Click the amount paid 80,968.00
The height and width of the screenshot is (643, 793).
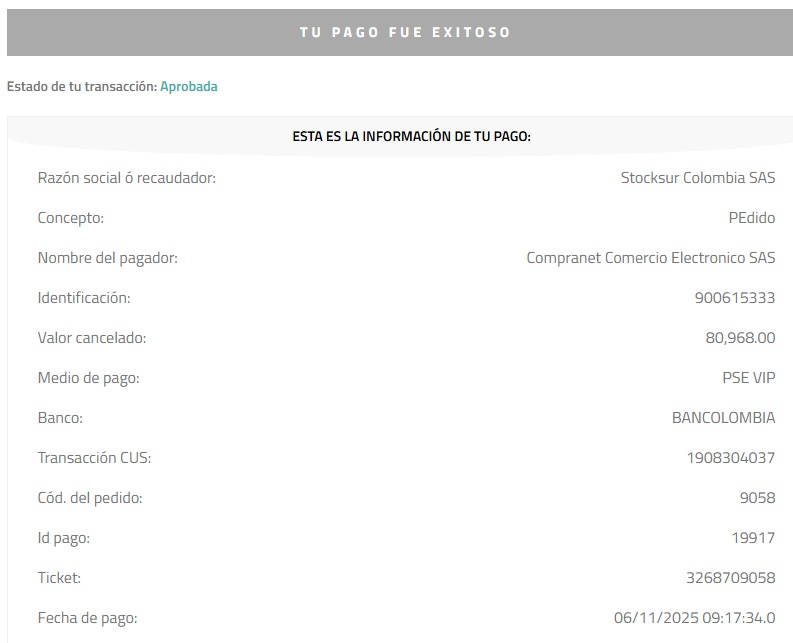point(740,338)
